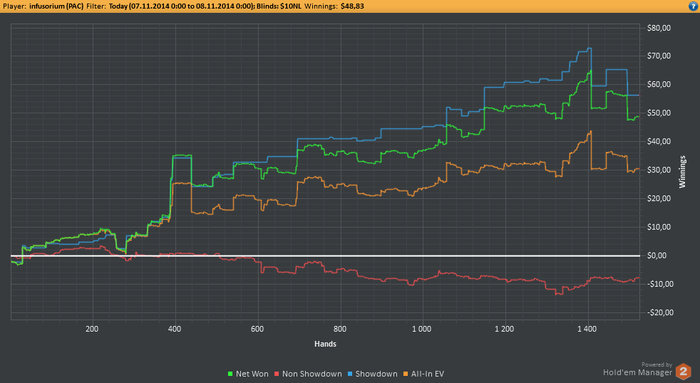Click the $80,00 axis value

(659, 28)
